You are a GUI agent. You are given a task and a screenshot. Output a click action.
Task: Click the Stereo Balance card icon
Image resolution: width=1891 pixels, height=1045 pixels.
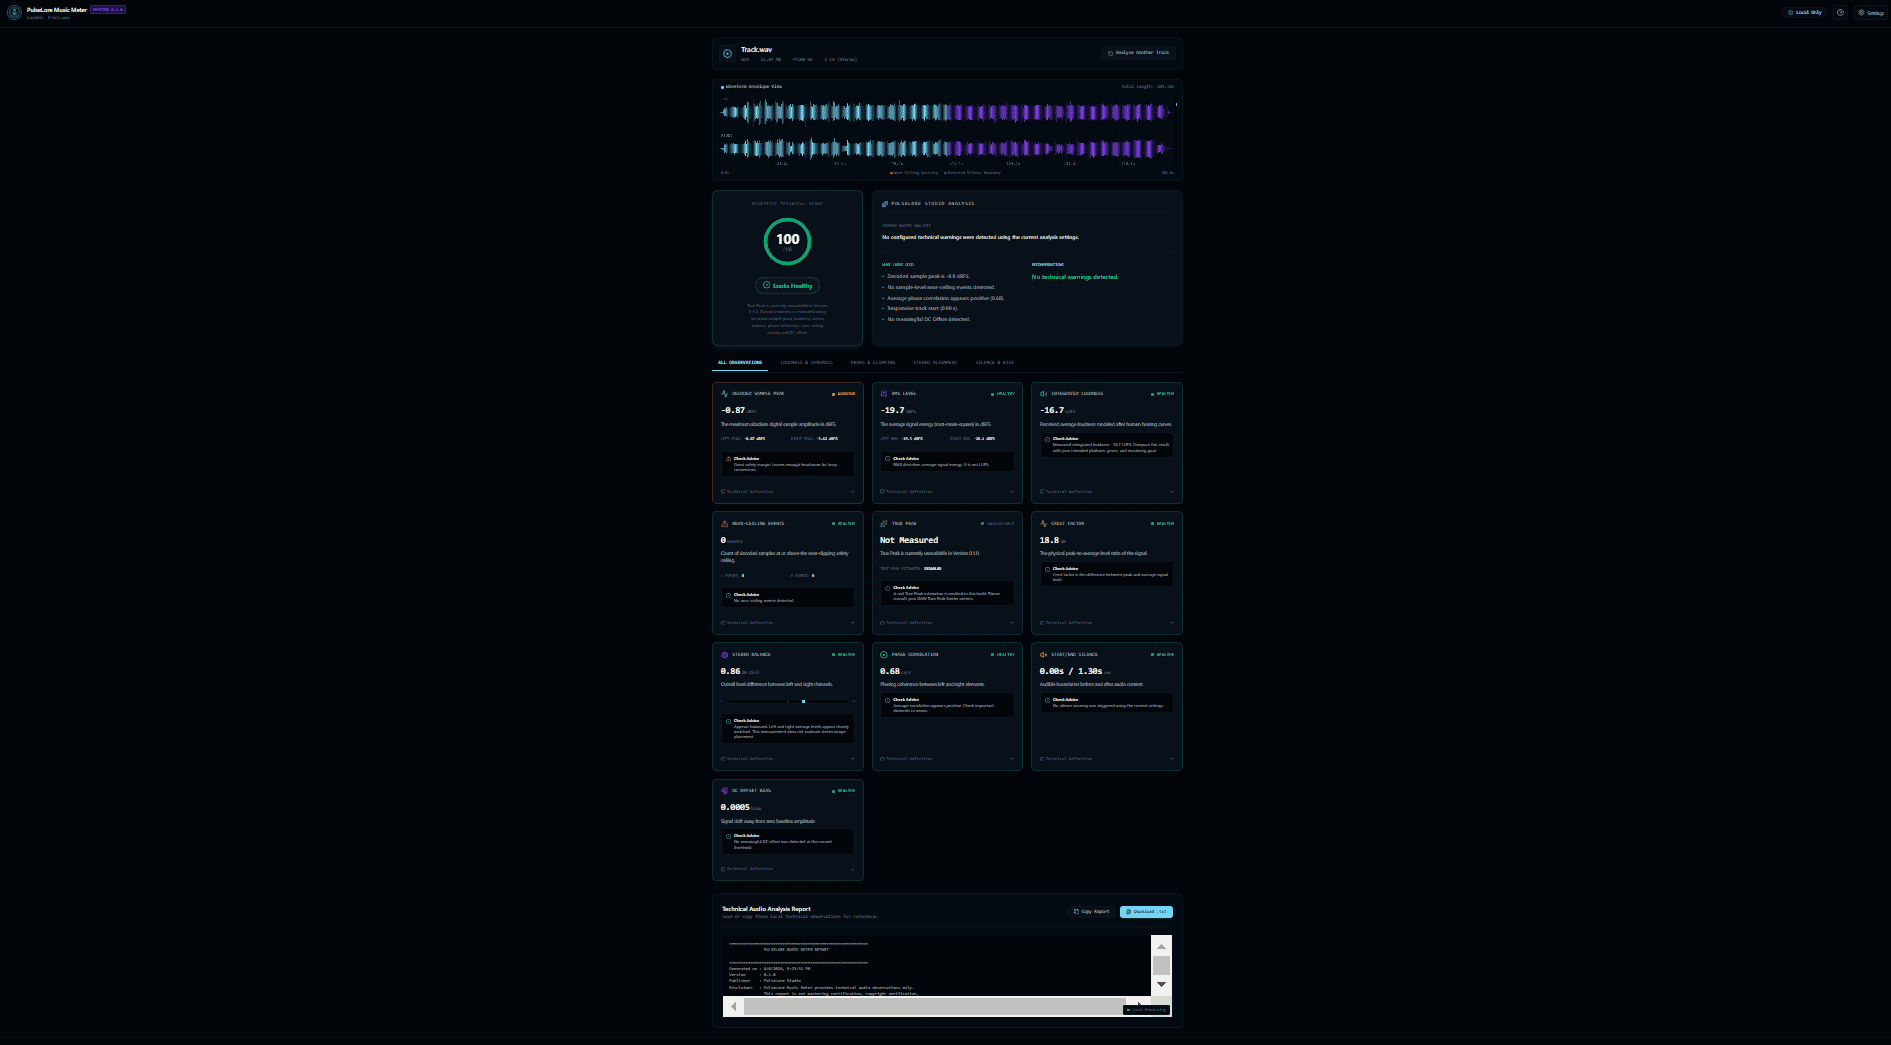pos(725,655)
